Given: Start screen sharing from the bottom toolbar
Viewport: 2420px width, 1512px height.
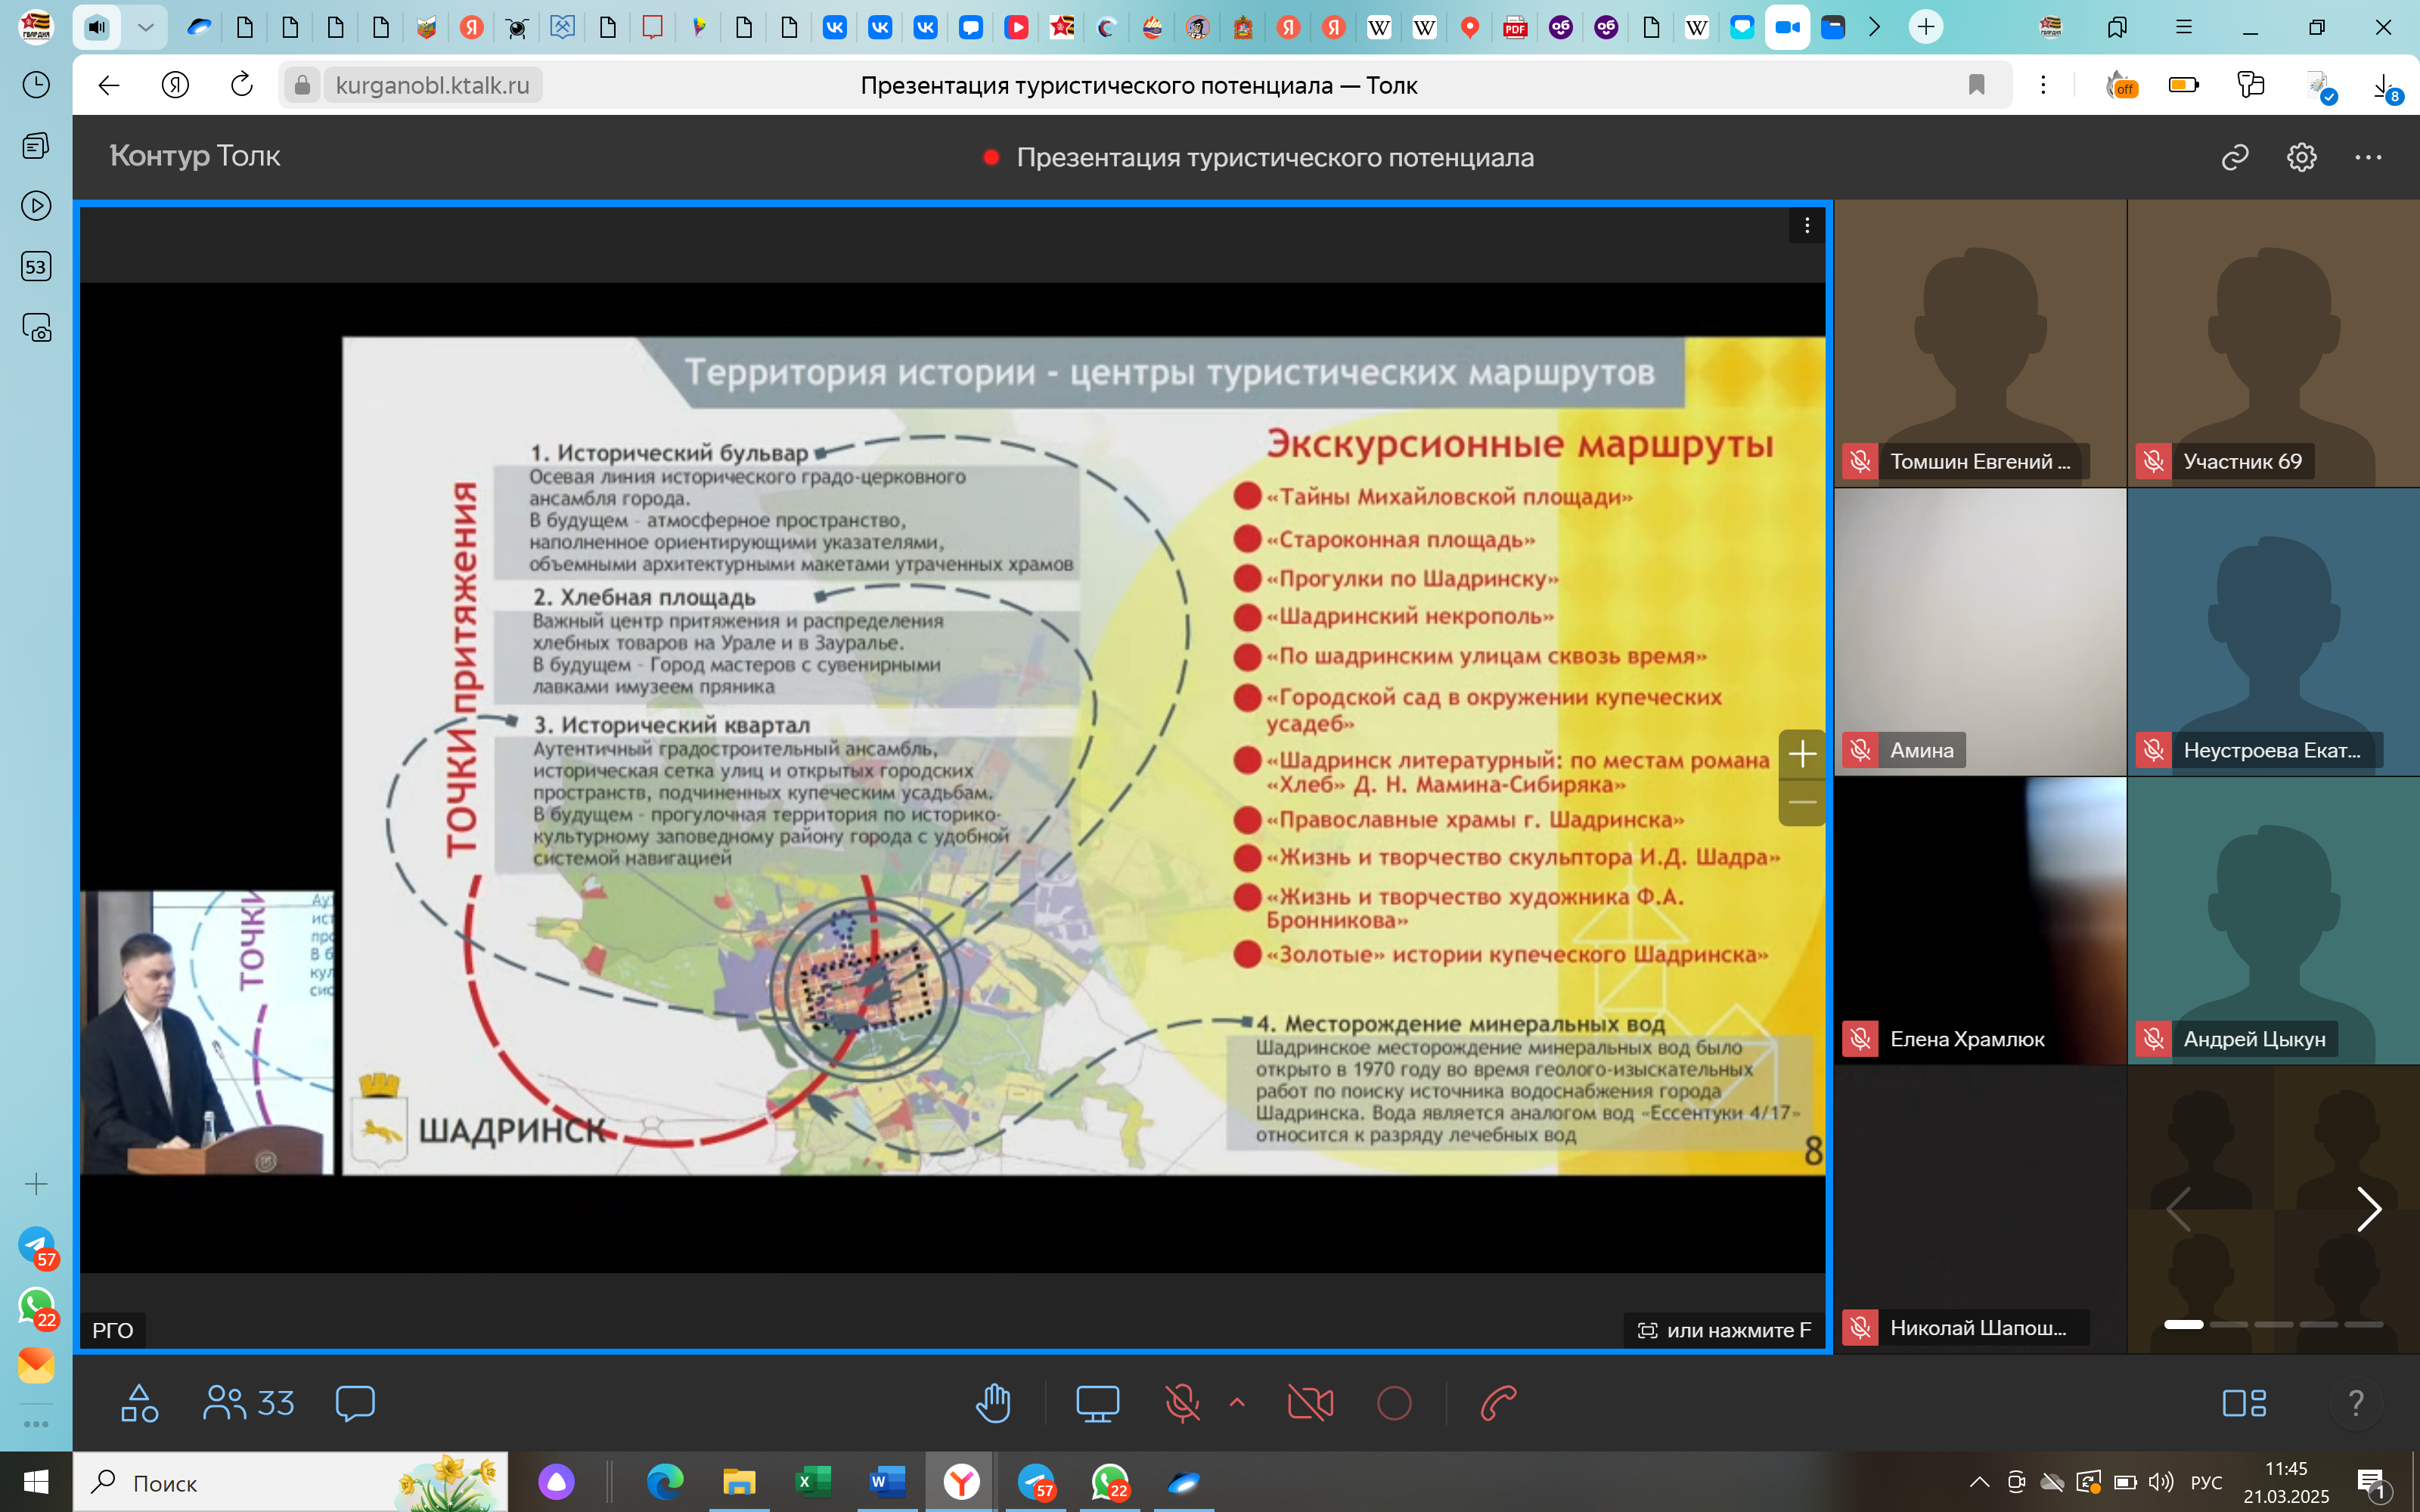Looking at the screenshot, I should coord(1097,1403).
